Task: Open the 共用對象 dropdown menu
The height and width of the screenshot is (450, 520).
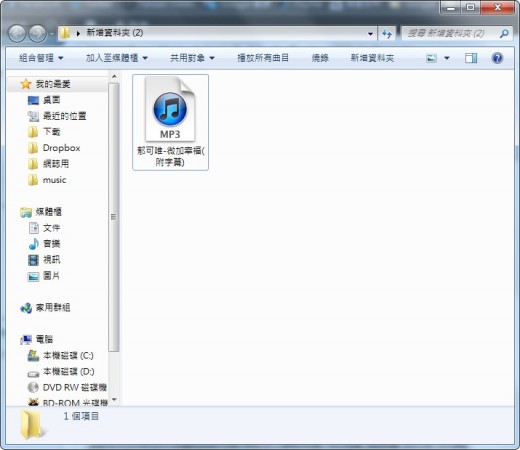Action: (192, 58)
